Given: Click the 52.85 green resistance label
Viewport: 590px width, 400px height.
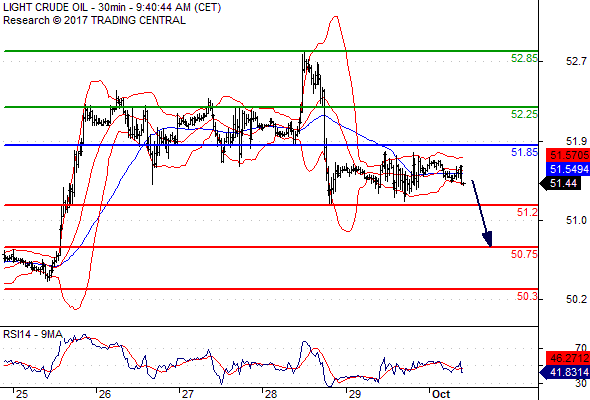Looking at the screenshot, I should pyautogui.click(x=524, y=58).
